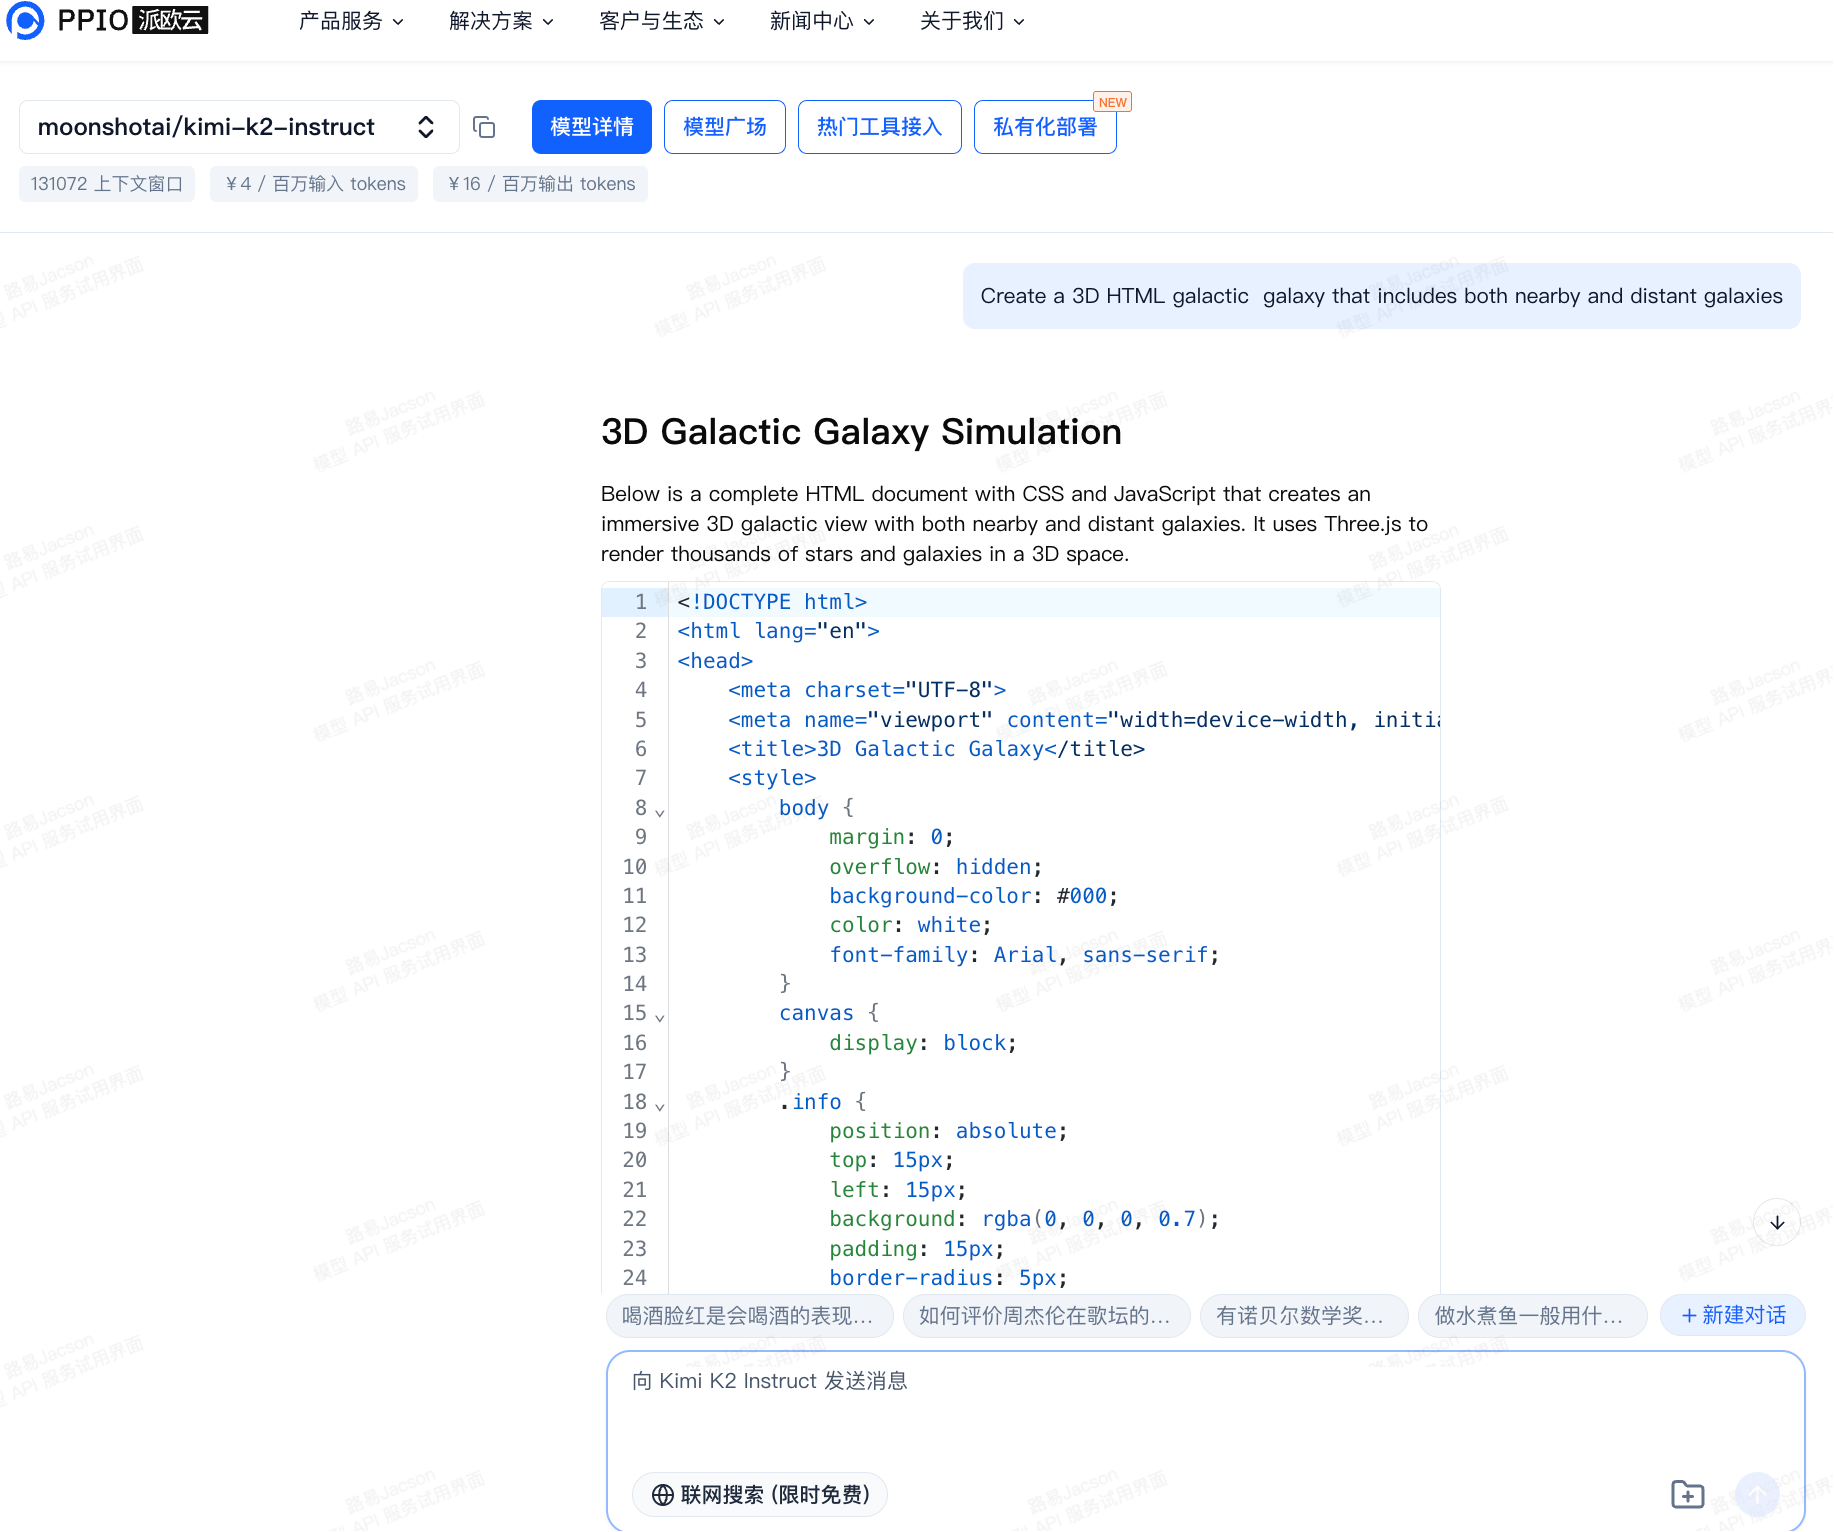1834x1532 pixels.
Task: Switch to the 模型广场 tab
Action: pos(724,127)
